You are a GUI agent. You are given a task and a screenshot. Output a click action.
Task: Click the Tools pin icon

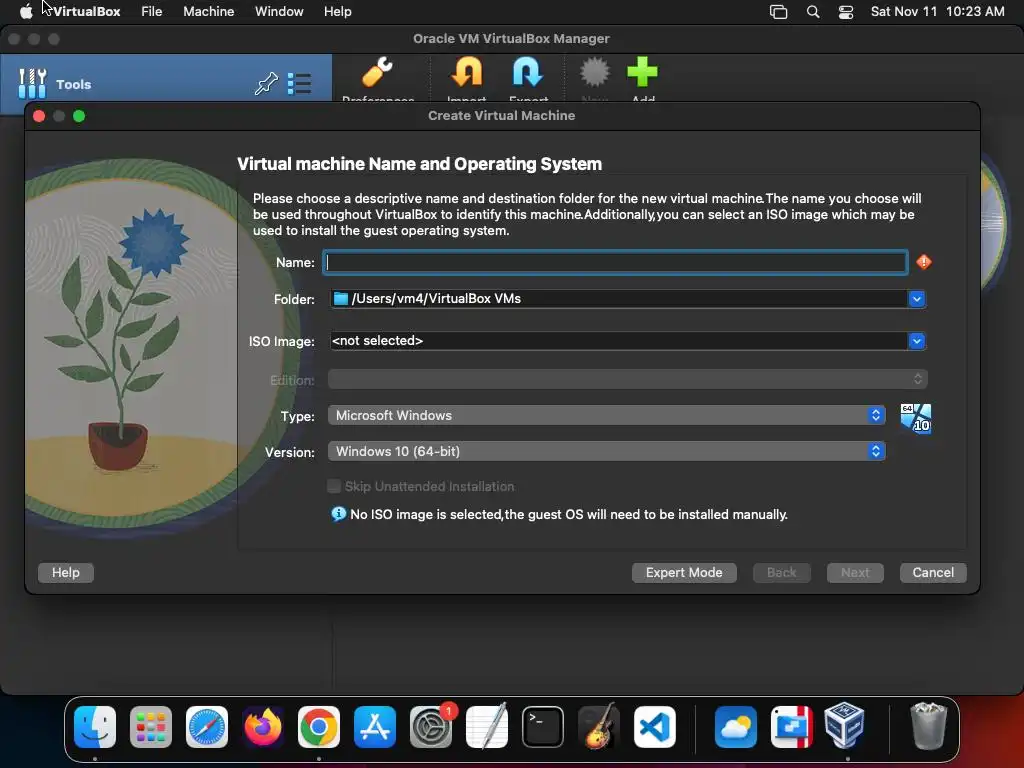(266, 84)
